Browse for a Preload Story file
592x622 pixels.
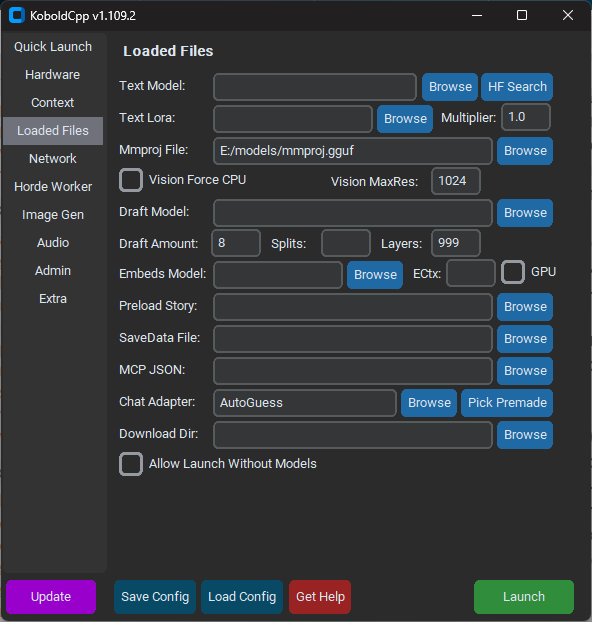525,307
